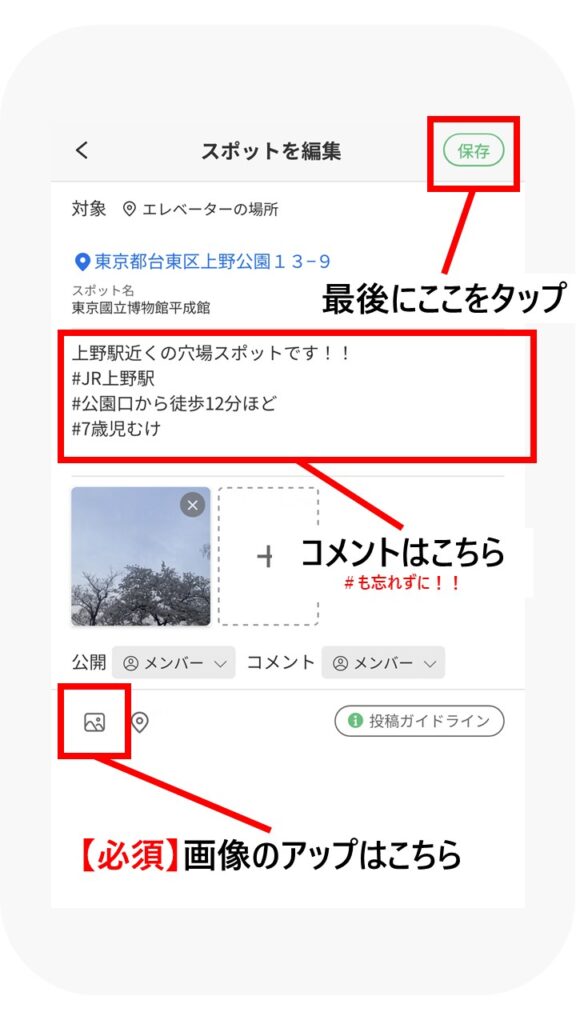Viewport: 576px width, 1024px height.
Task: Click the green info icon in 投稿ガイドライン
Action: click(x=355, y=721)
